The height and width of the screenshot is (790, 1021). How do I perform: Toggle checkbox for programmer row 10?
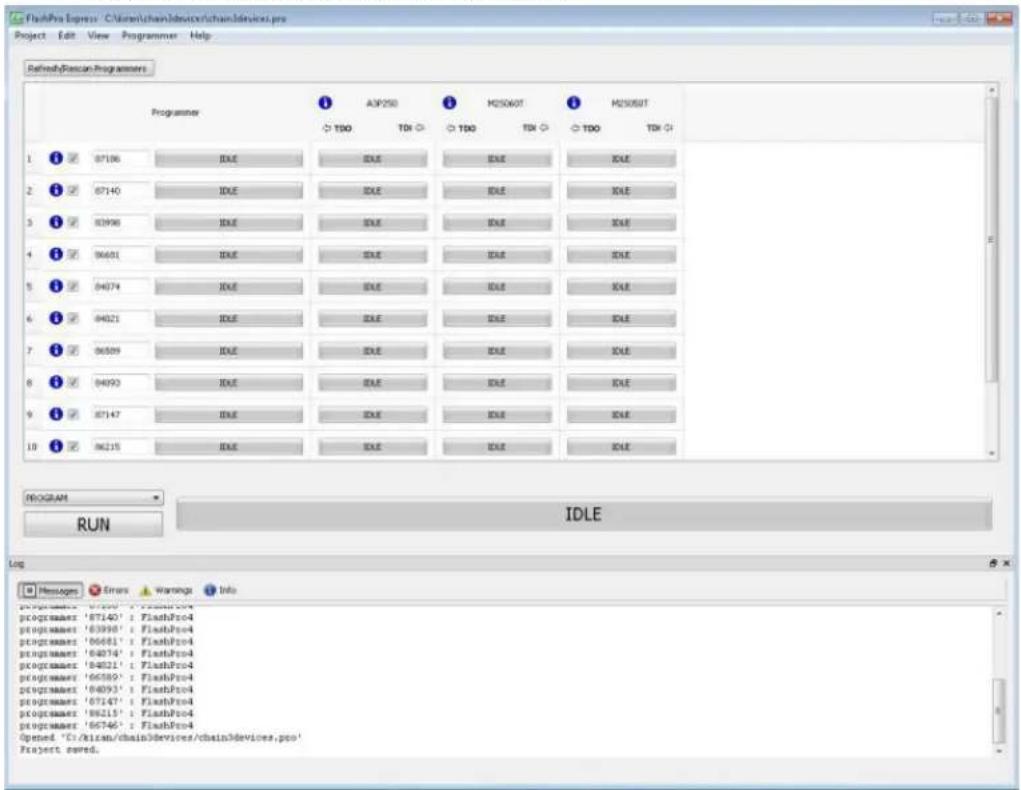point(73,446)
